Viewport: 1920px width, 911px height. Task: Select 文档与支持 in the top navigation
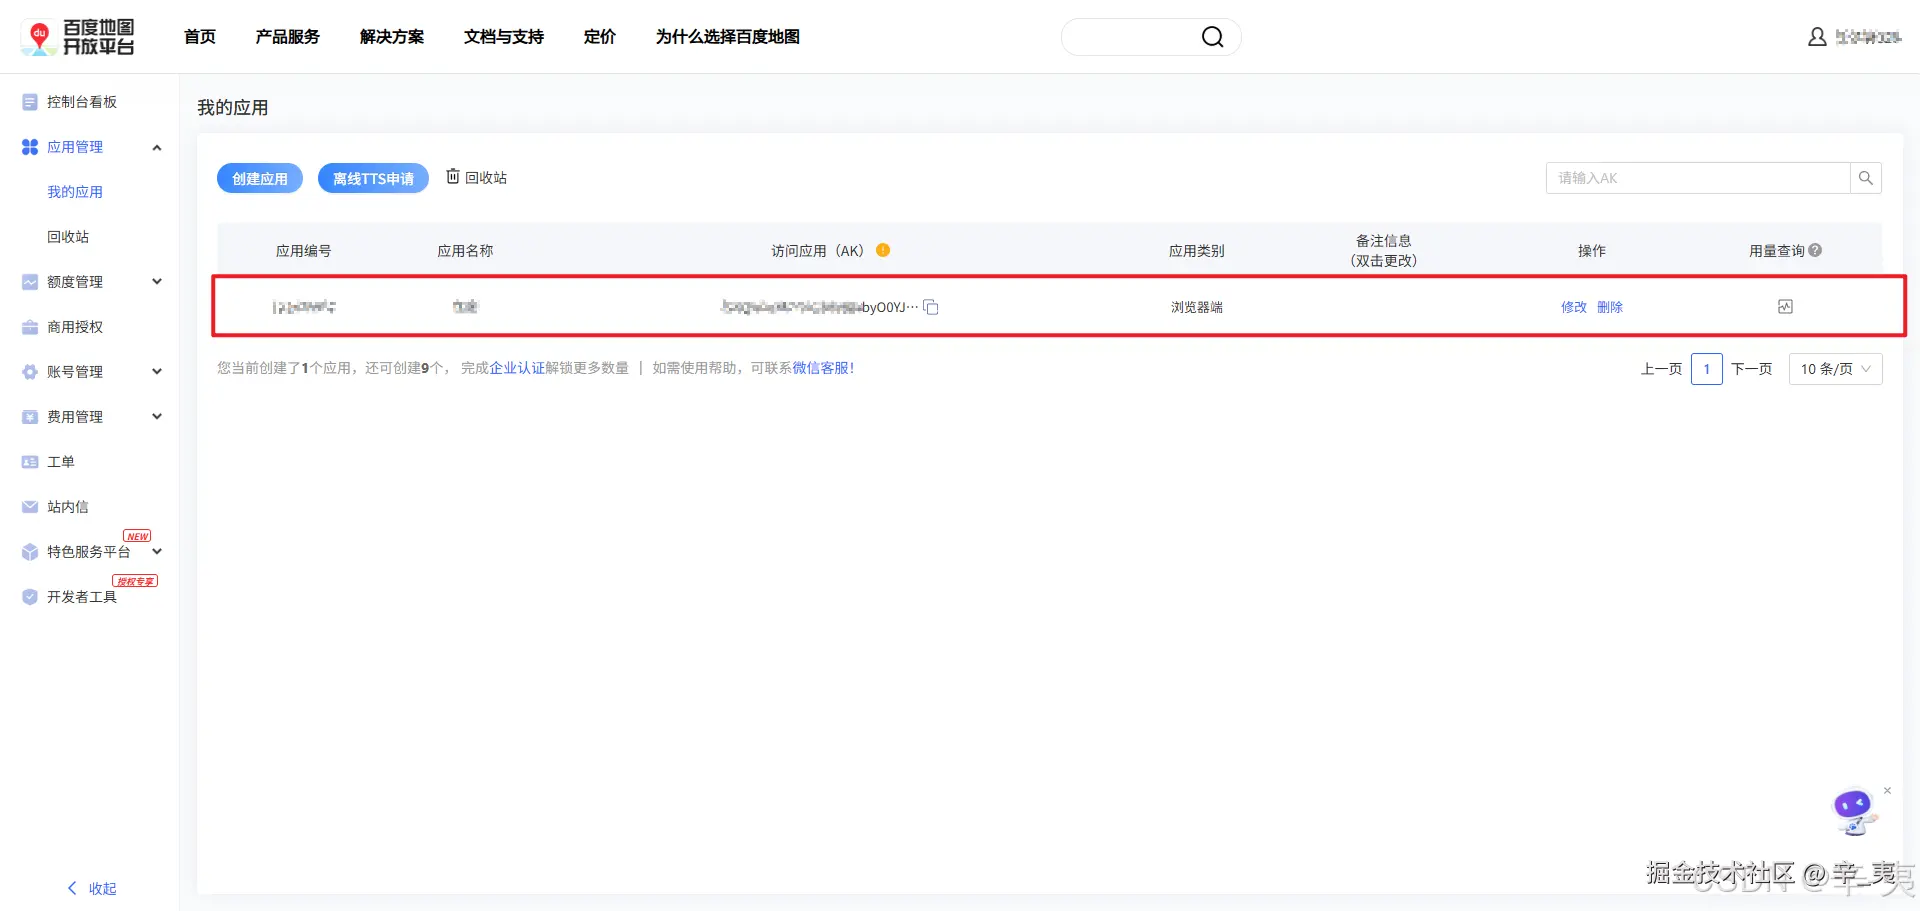(x=503, y=37)
